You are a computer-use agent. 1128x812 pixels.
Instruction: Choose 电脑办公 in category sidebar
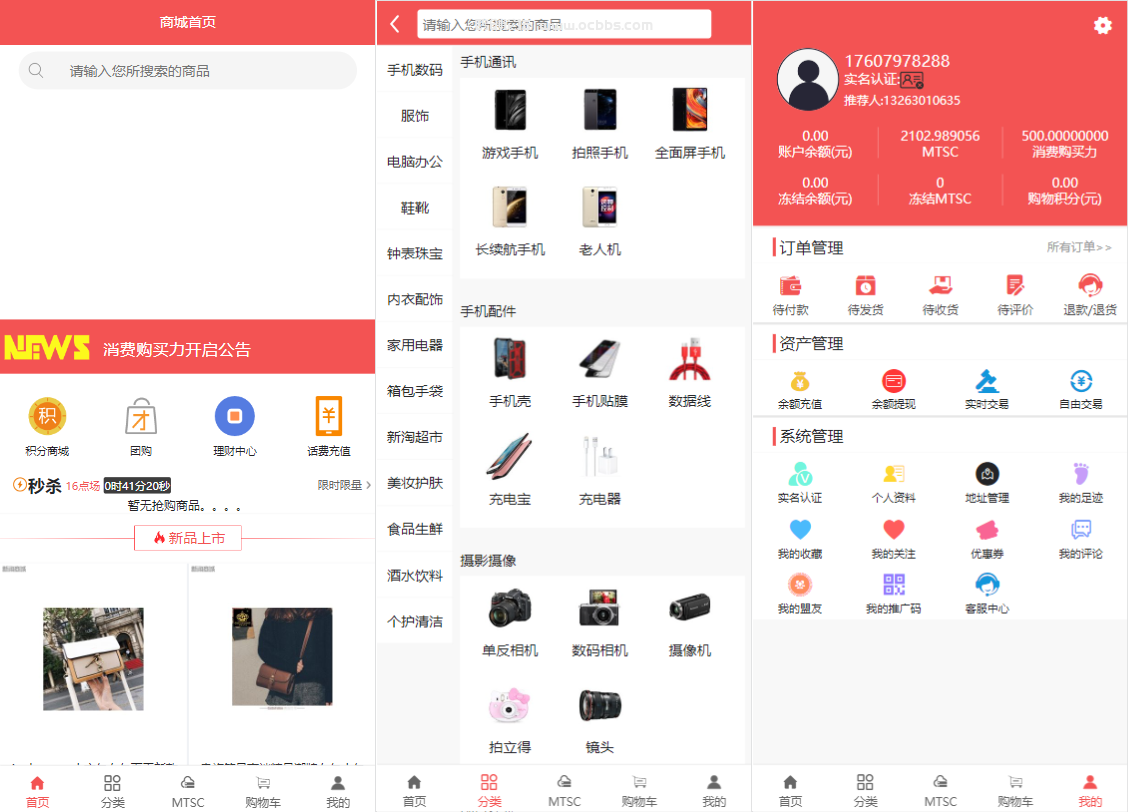(x=414, y=162)
